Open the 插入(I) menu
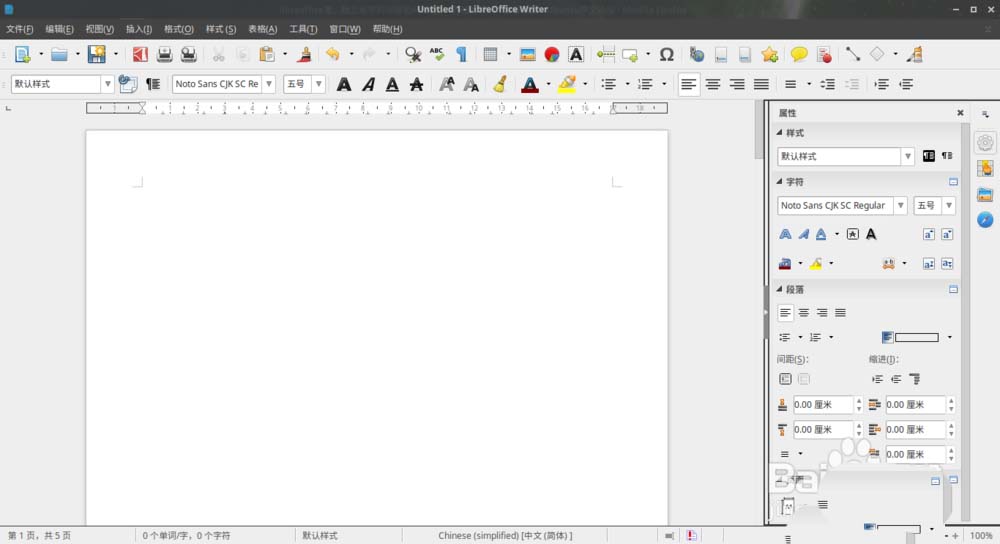This screenshot has width=1000, height=544. [x=139, y=29]
